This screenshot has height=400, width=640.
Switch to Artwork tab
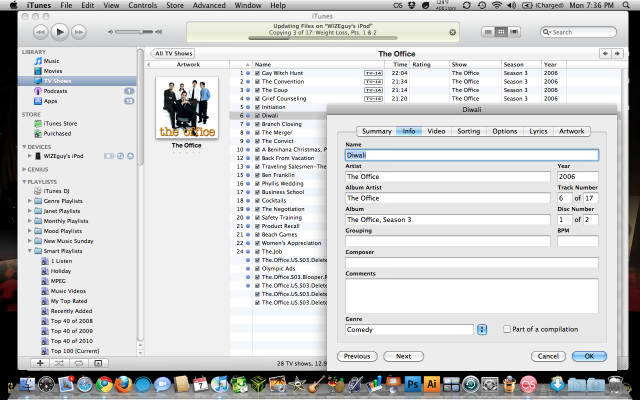(571, 131)
